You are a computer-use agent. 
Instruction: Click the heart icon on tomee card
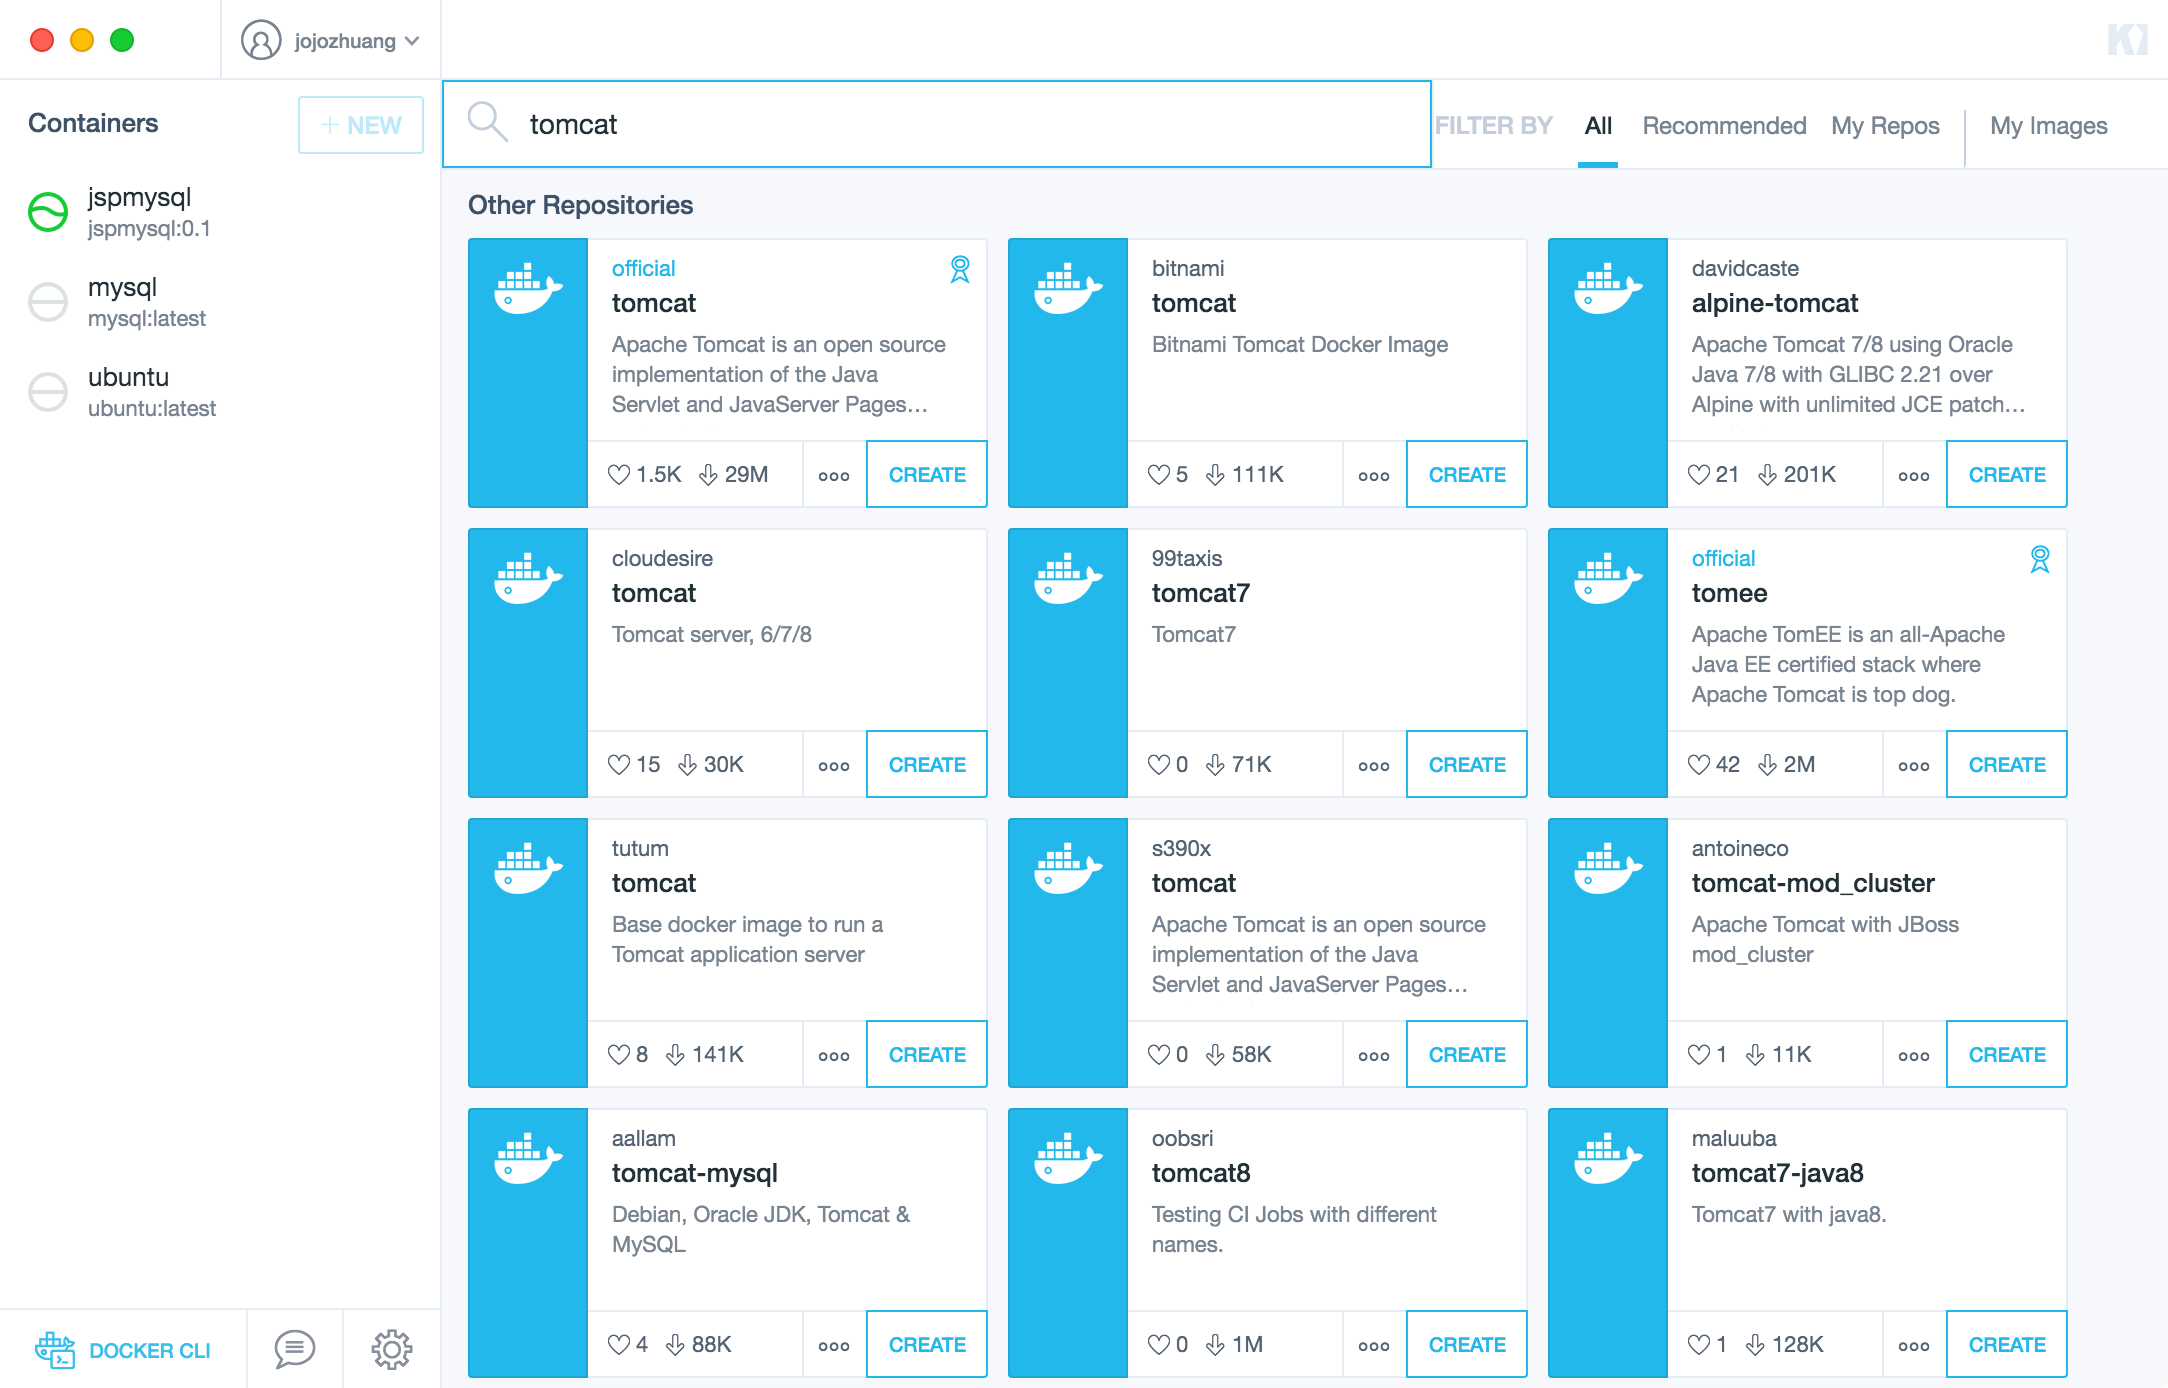tap(1699, 765)
